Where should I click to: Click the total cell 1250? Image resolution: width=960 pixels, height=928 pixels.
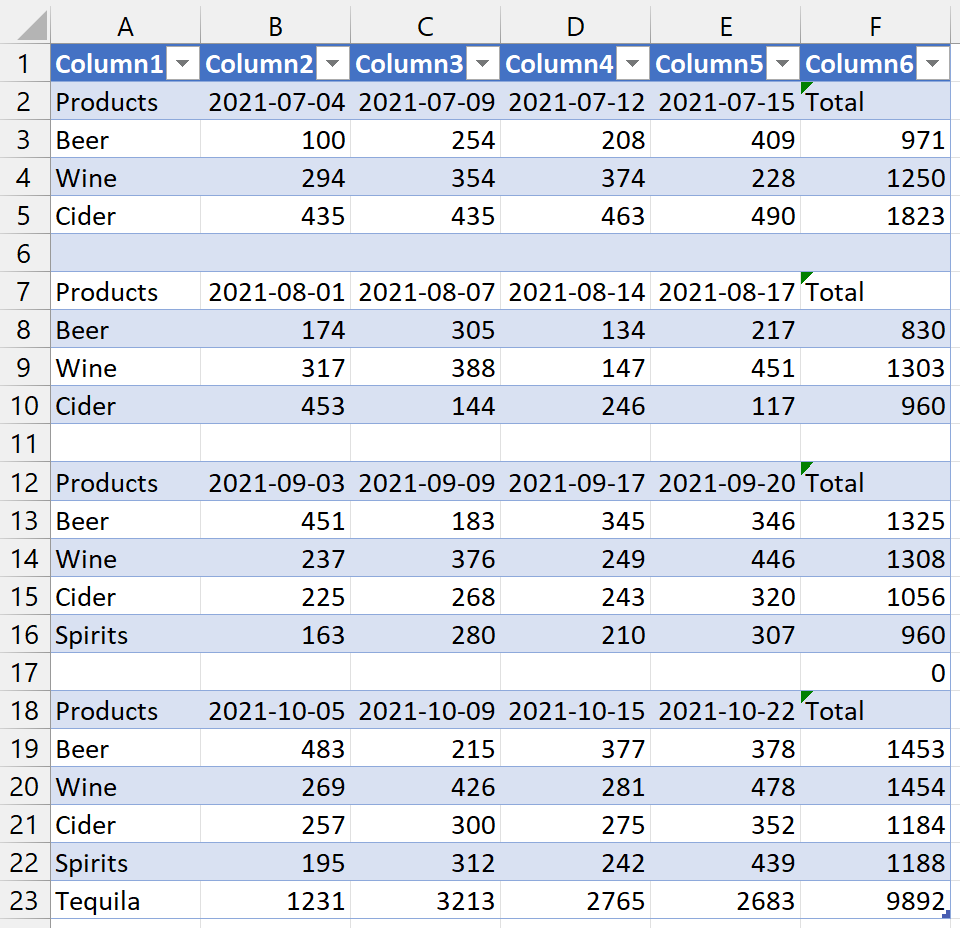[876, 178]
